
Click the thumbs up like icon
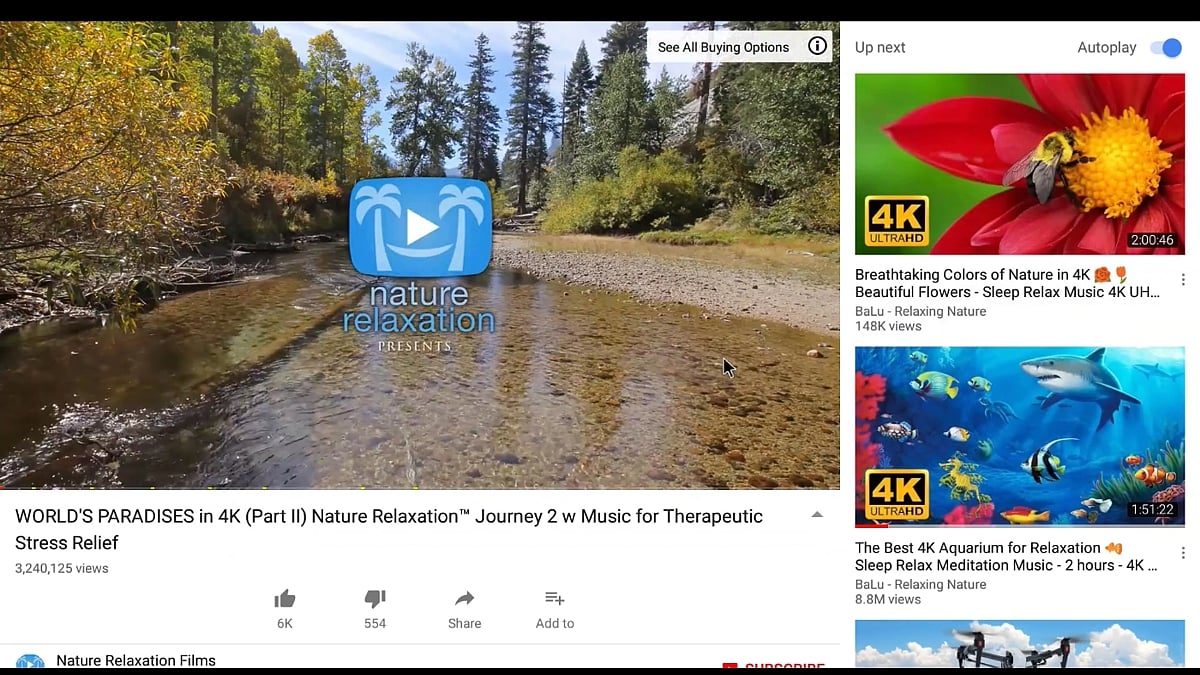[284, 597]
